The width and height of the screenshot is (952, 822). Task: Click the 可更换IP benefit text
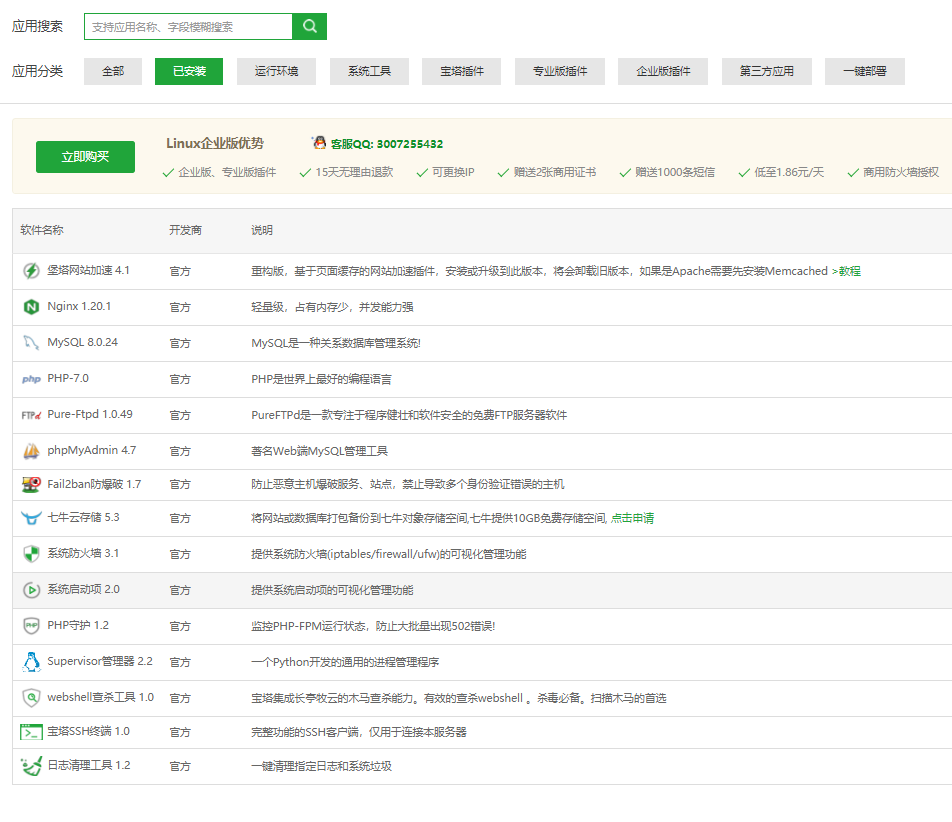(x=453, y=172)
